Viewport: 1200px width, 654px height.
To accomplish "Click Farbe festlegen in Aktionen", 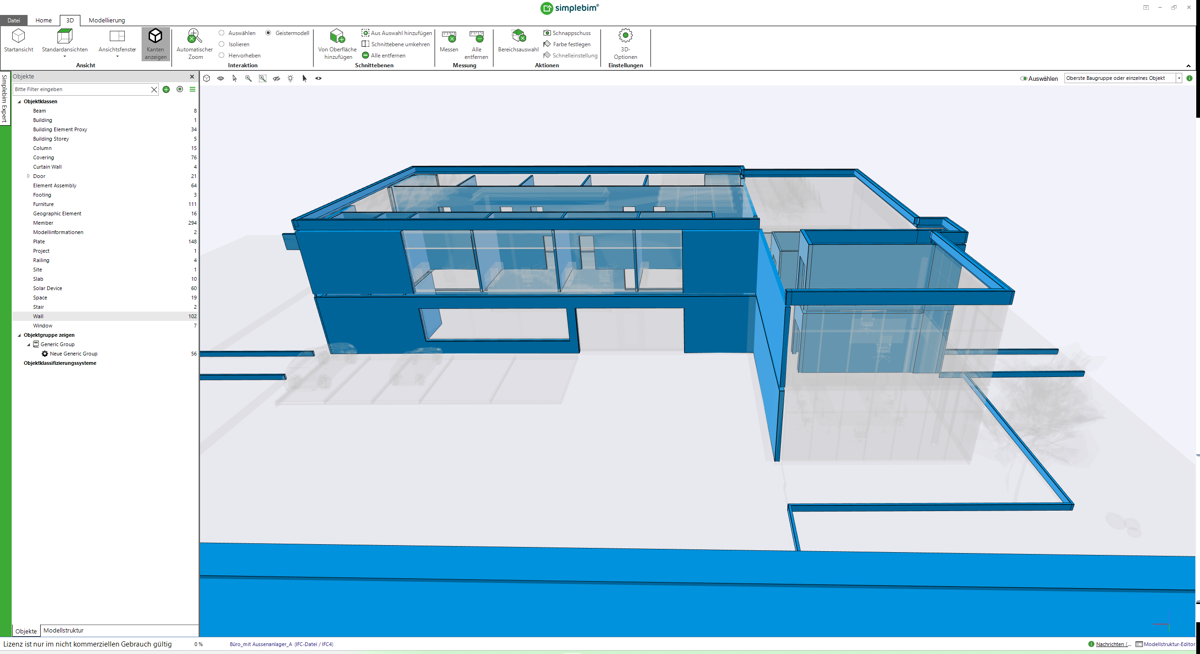I will (567, 44).
